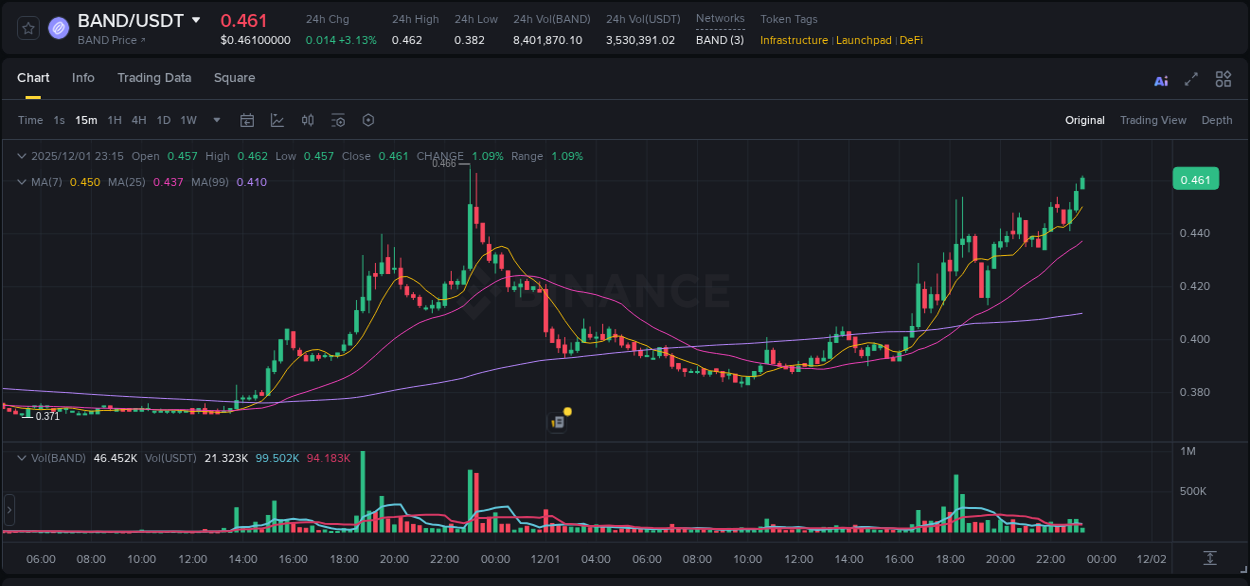The width and height of the screenshot is (1250, 586).
Task: Open the Launchpad token tag
Action: point(864,40)
